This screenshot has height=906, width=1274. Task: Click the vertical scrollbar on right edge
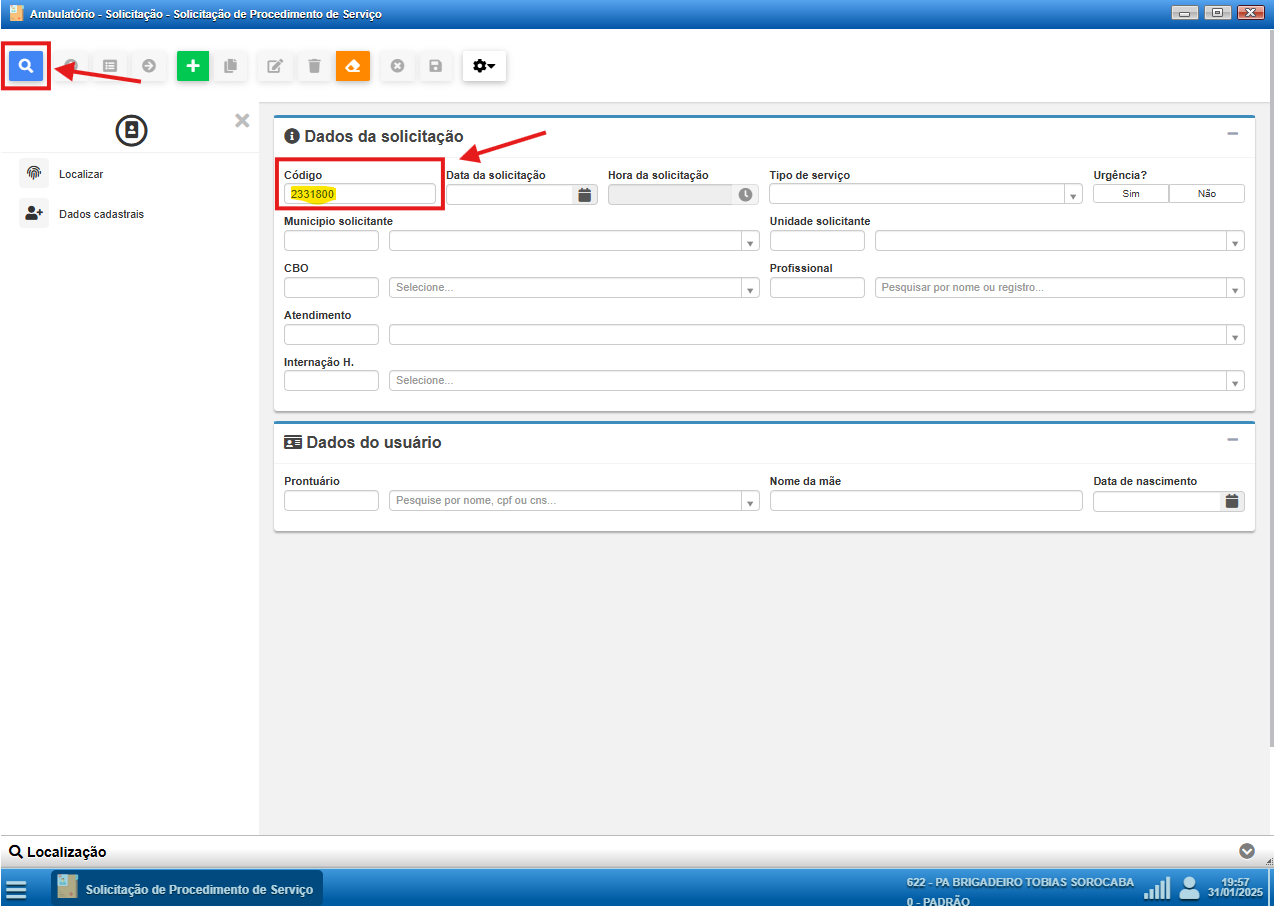tap(1270, 400)
